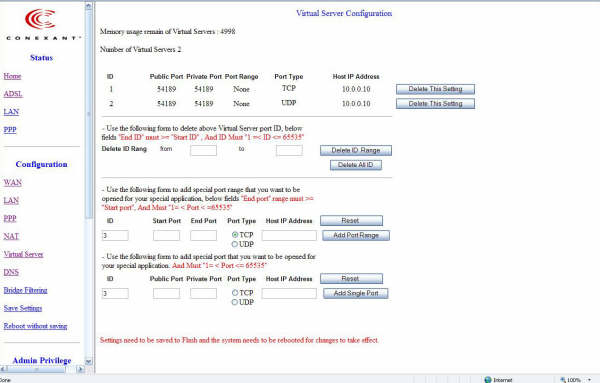Click UDP port type in row 2
The image size is (600, 383).
[289, 103]
